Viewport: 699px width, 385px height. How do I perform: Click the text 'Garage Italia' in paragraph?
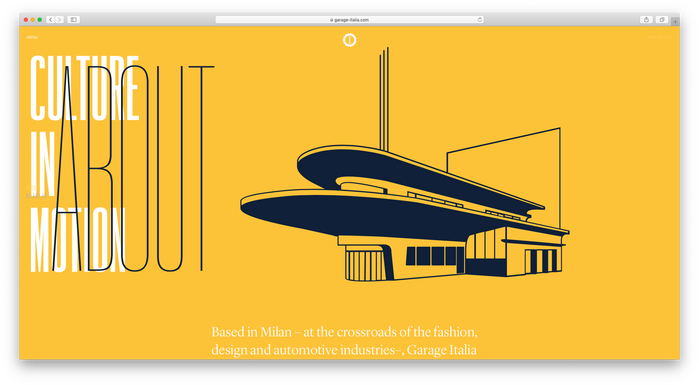[442, 350]
